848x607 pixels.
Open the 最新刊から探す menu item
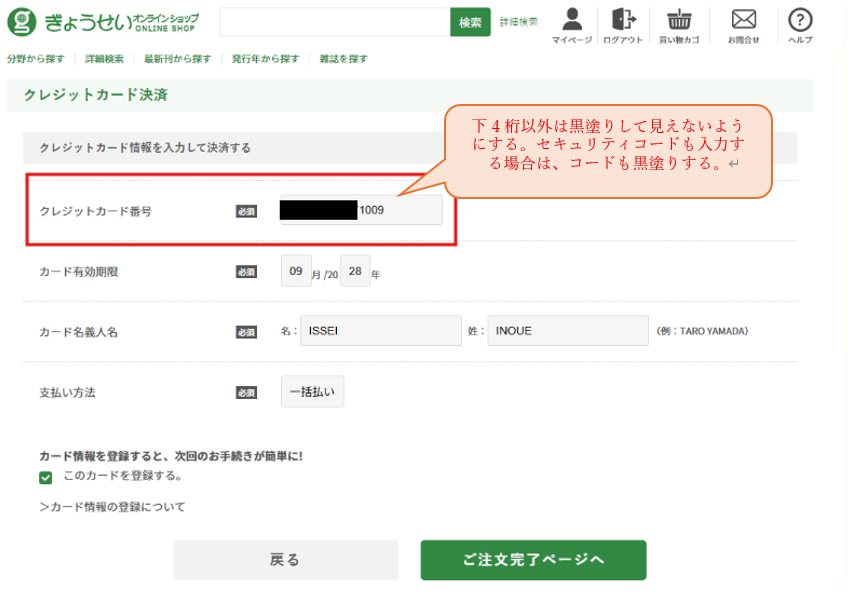[x=177, y=59]
